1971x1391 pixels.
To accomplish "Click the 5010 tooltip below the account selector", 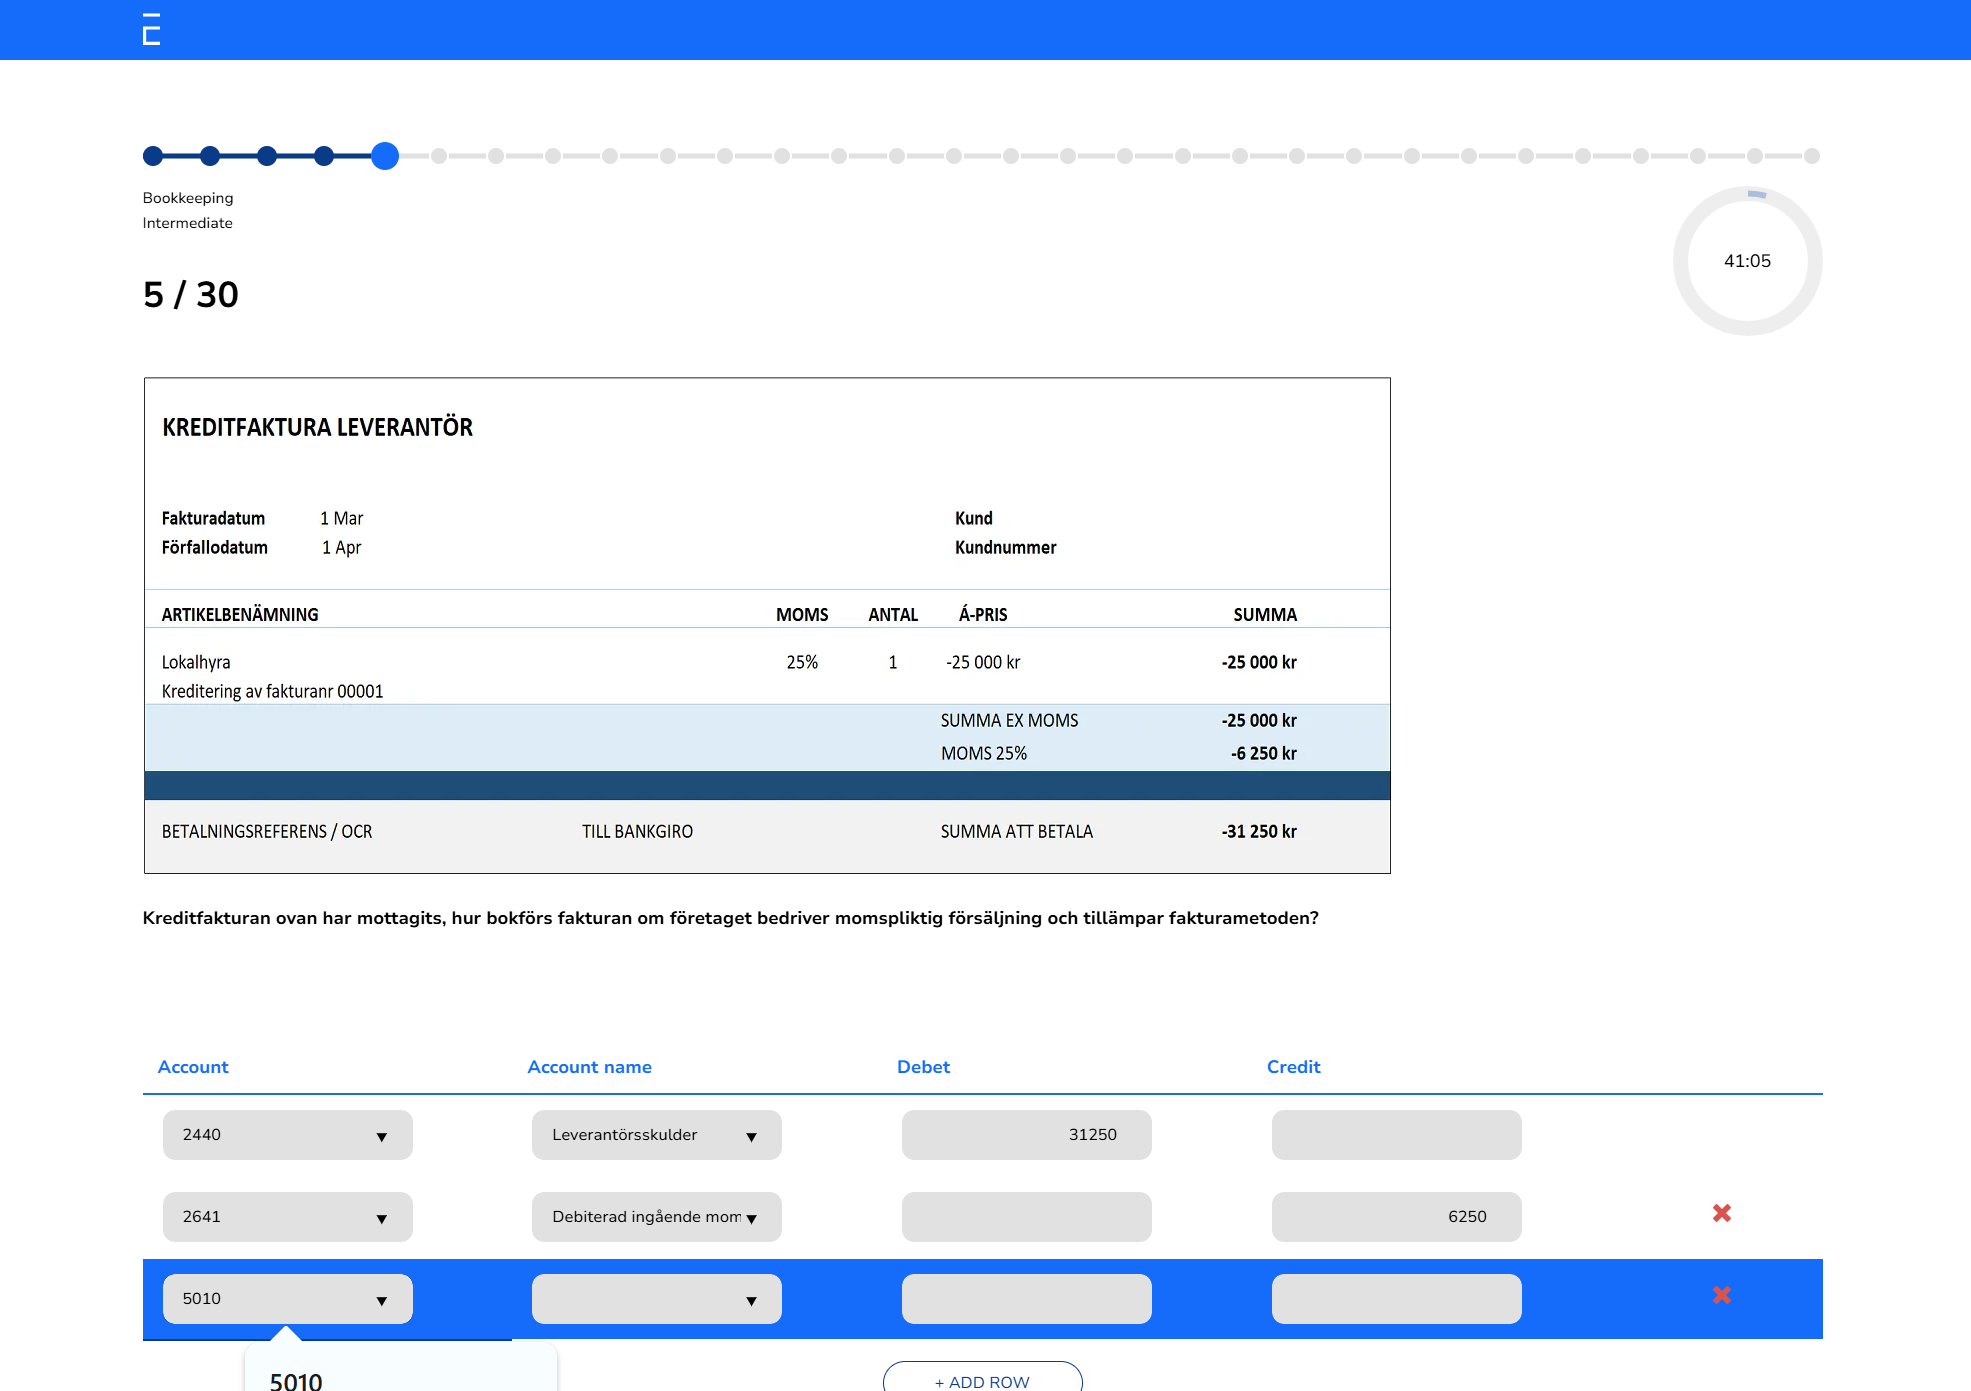I will (x=297, y=1379).
